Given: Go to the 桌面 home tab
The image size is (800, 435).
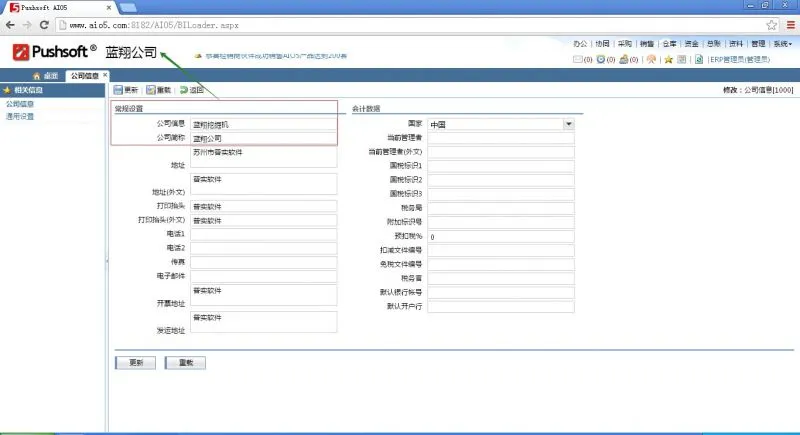Looking at the screenshot, I should pyautogui.click(x=45, y=76).
